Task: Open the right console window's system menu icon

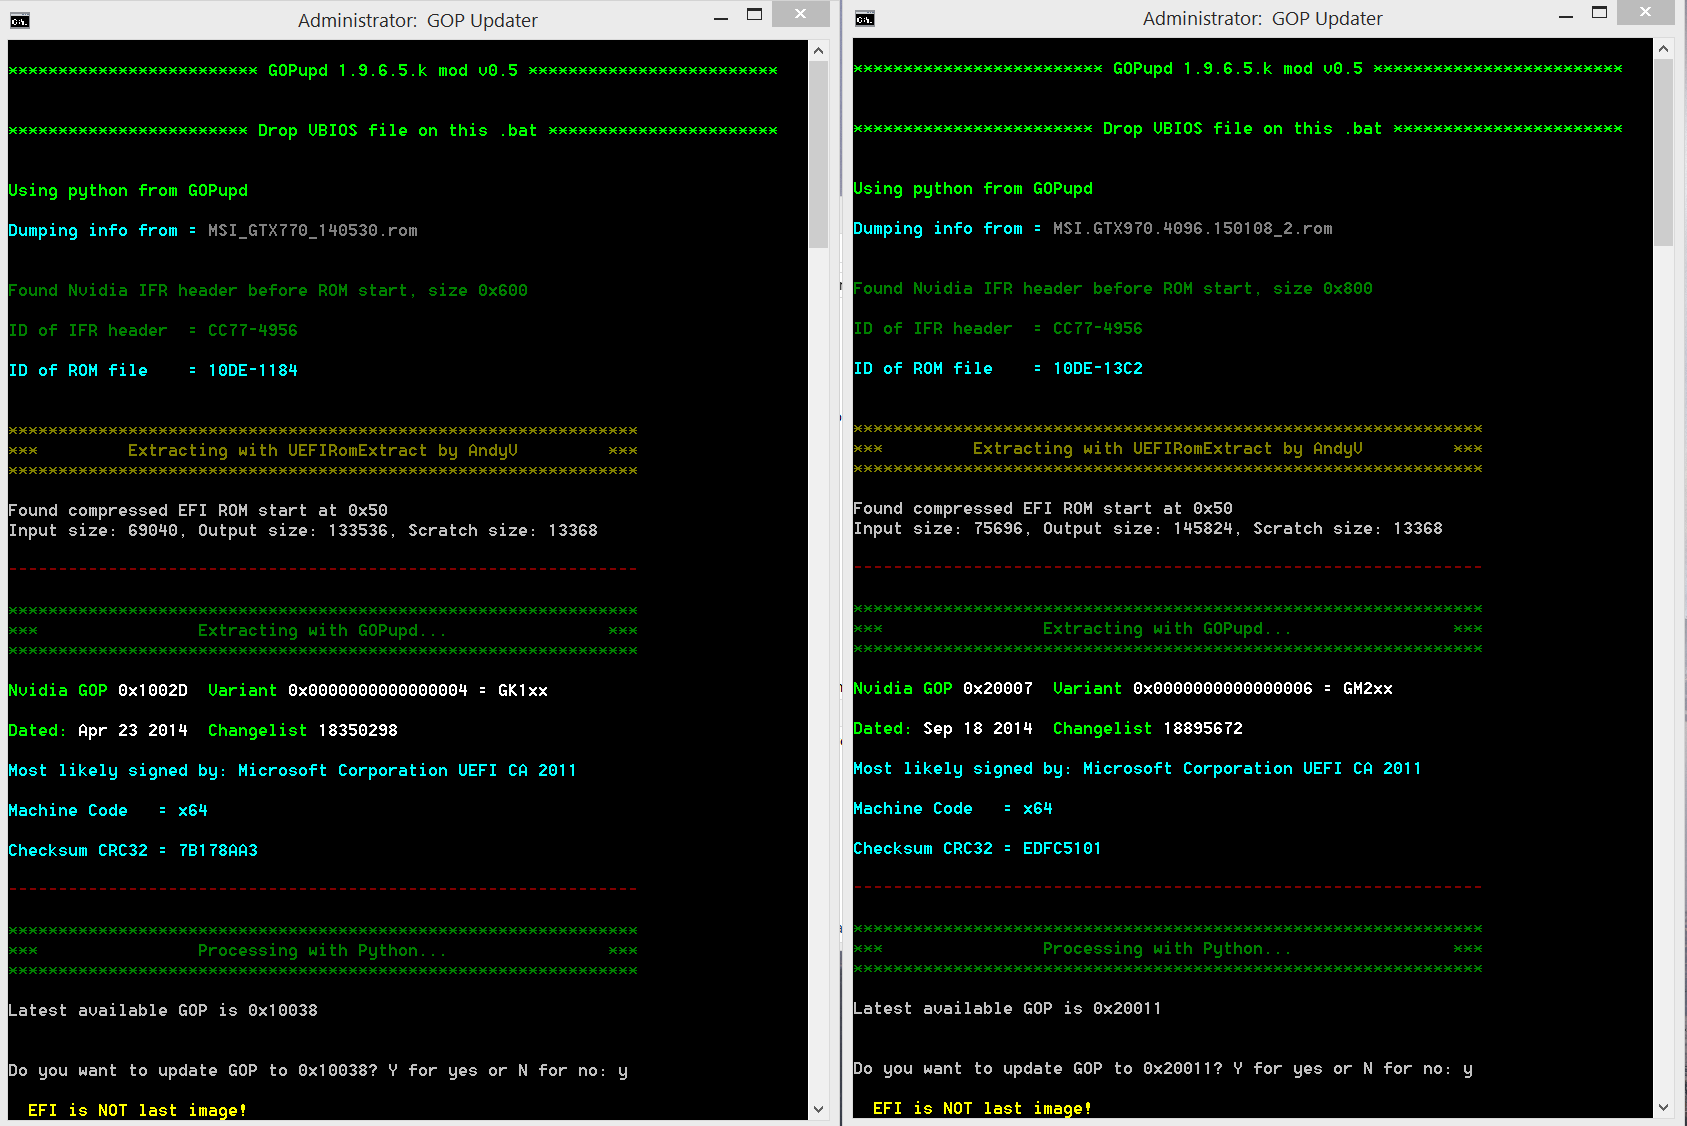Action: (x=865, y=18)
